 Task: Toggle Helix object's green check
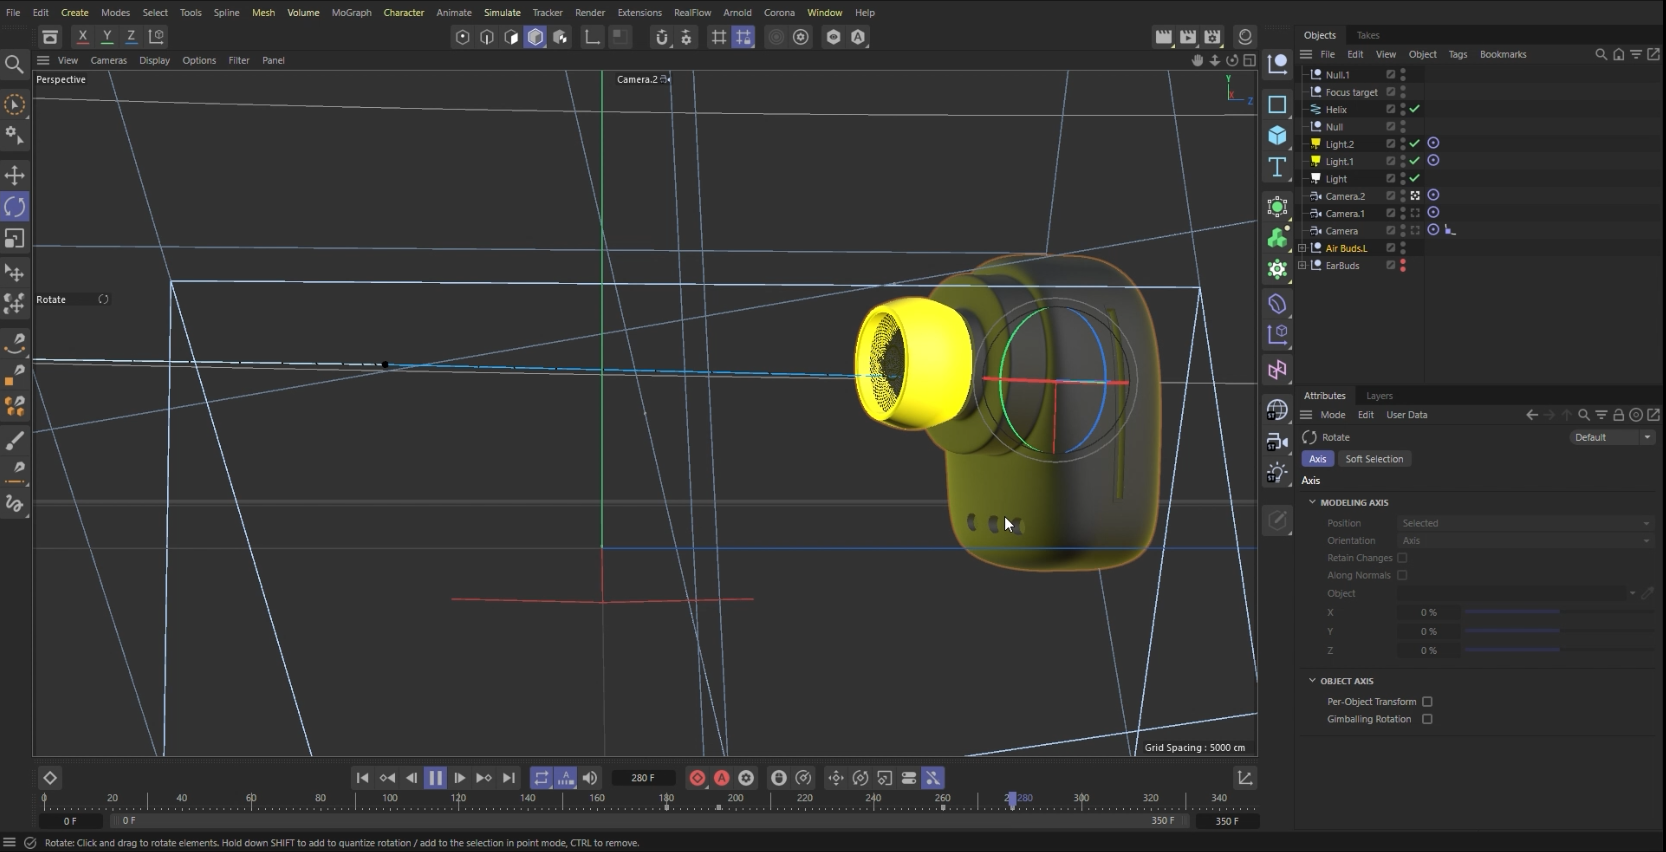[1415, 109]
